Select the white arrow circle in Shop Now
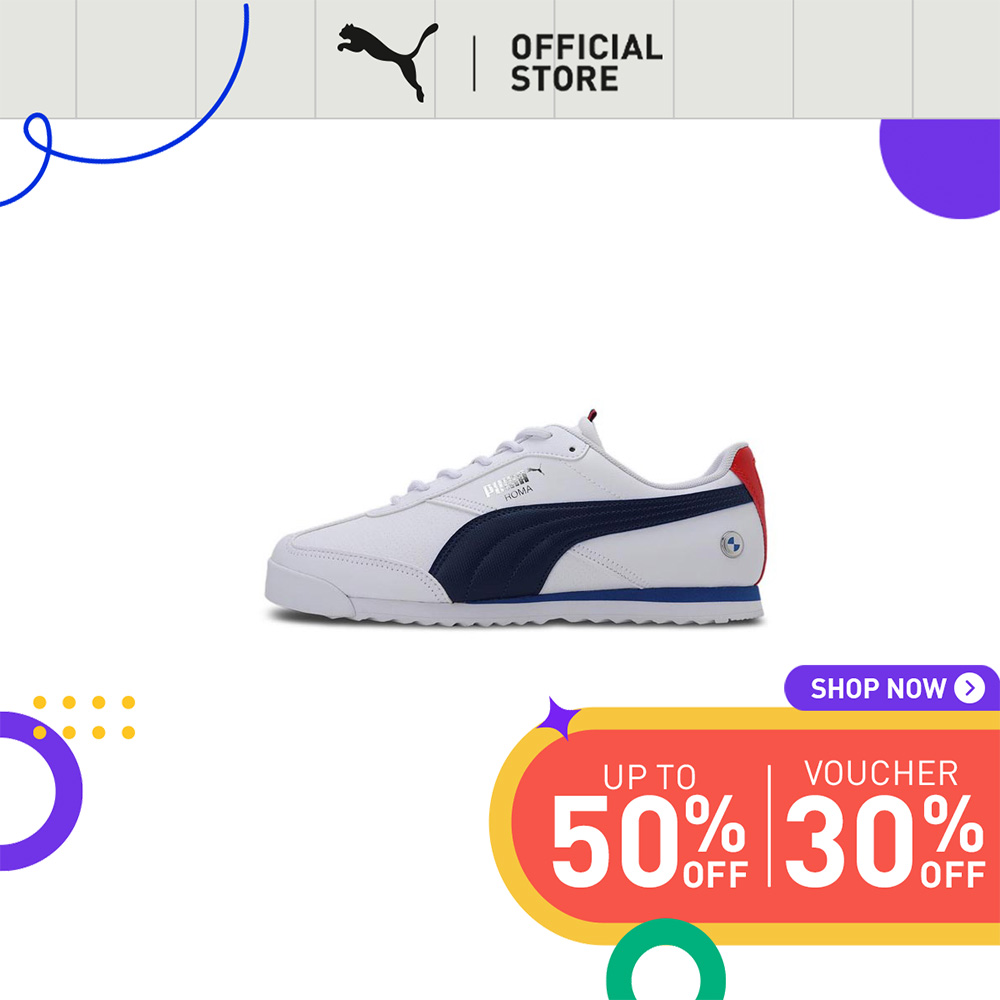Screen dimensions: 1000x1000 969,688
